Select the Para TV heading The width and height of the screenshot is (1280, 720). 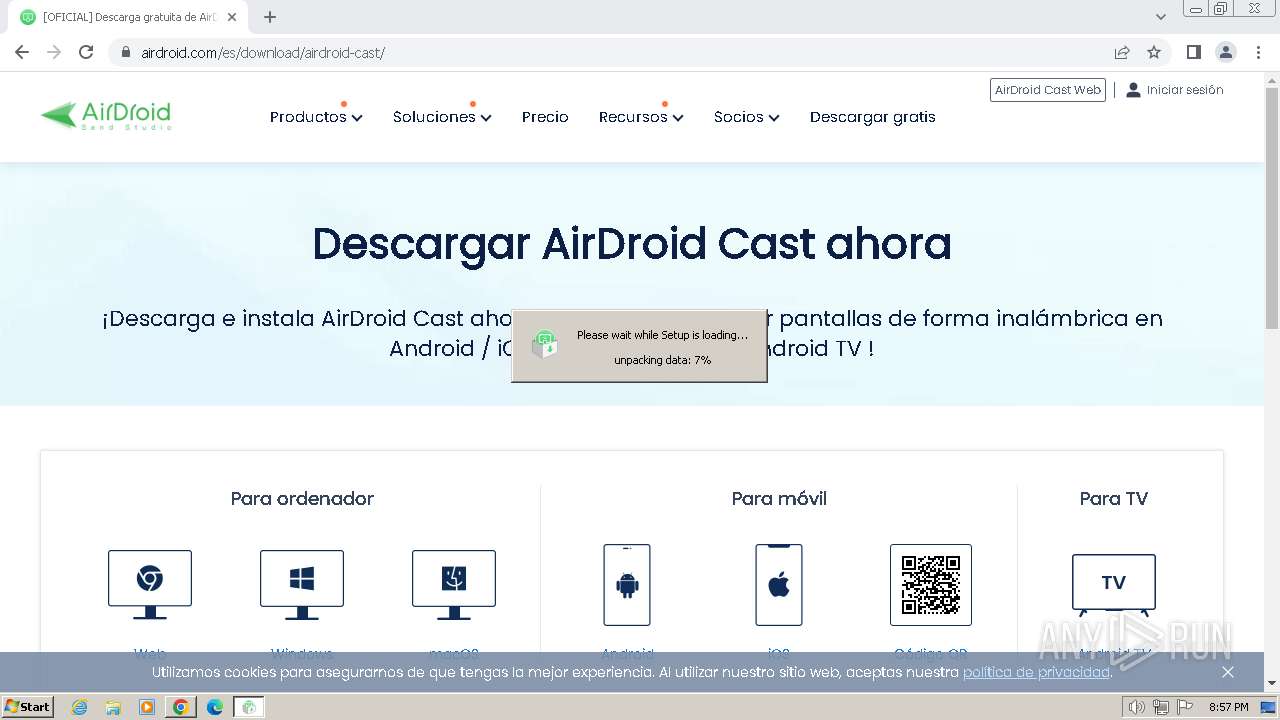(1114, 499)
